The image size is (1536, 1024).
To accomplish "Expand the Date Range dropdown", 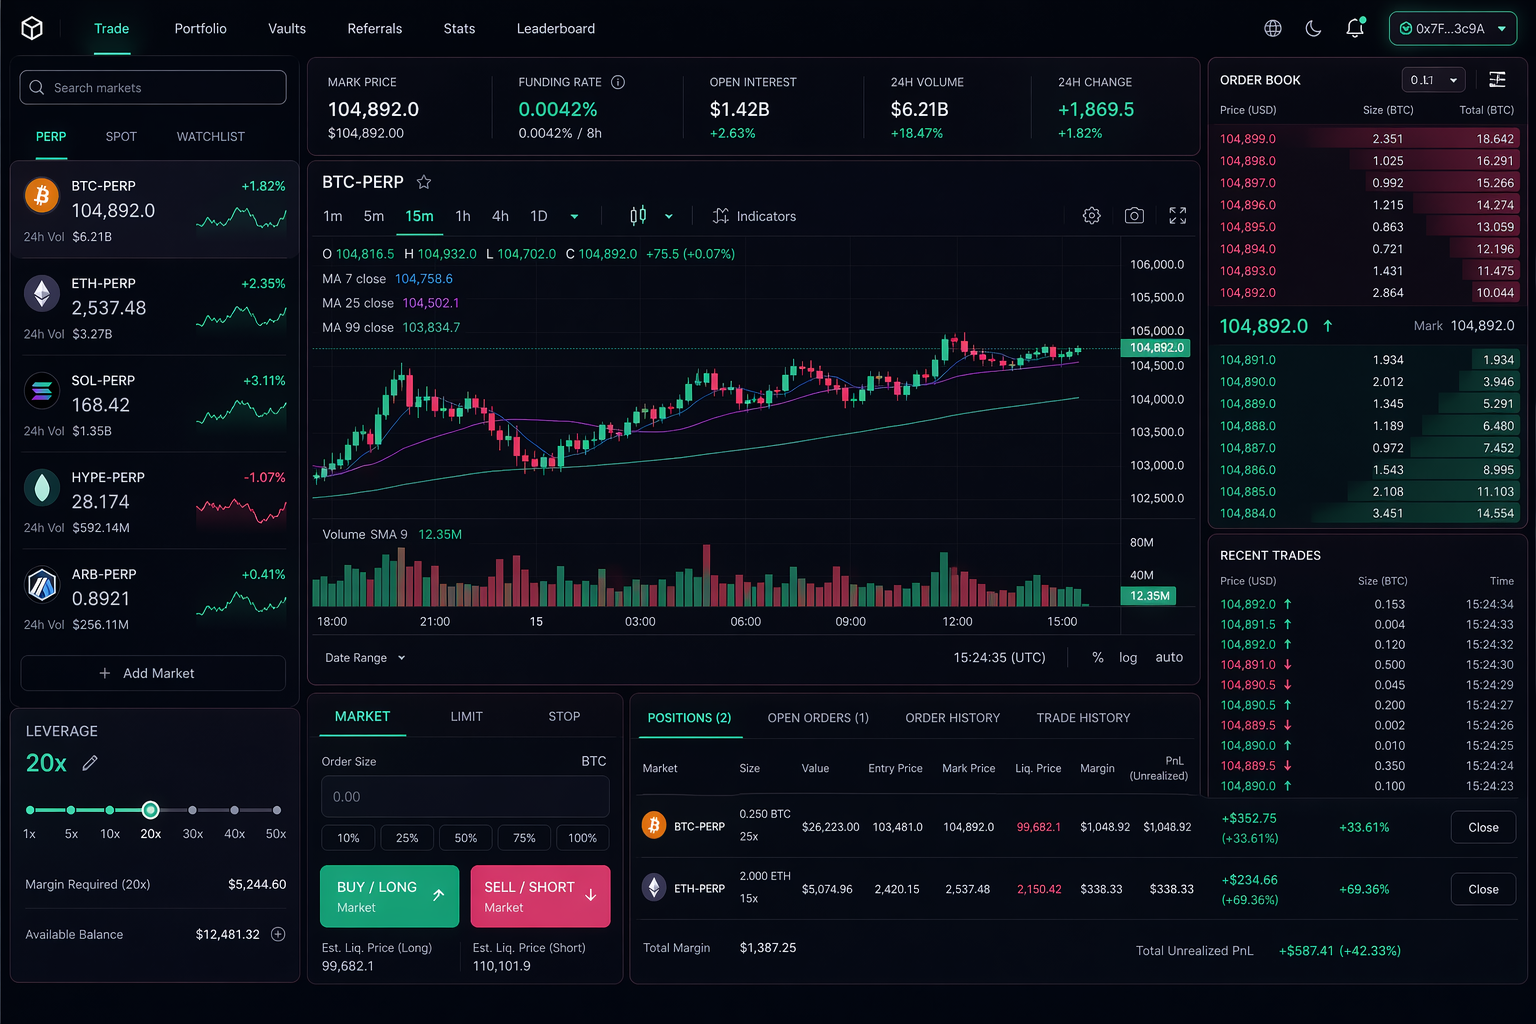I will [365, 658].
